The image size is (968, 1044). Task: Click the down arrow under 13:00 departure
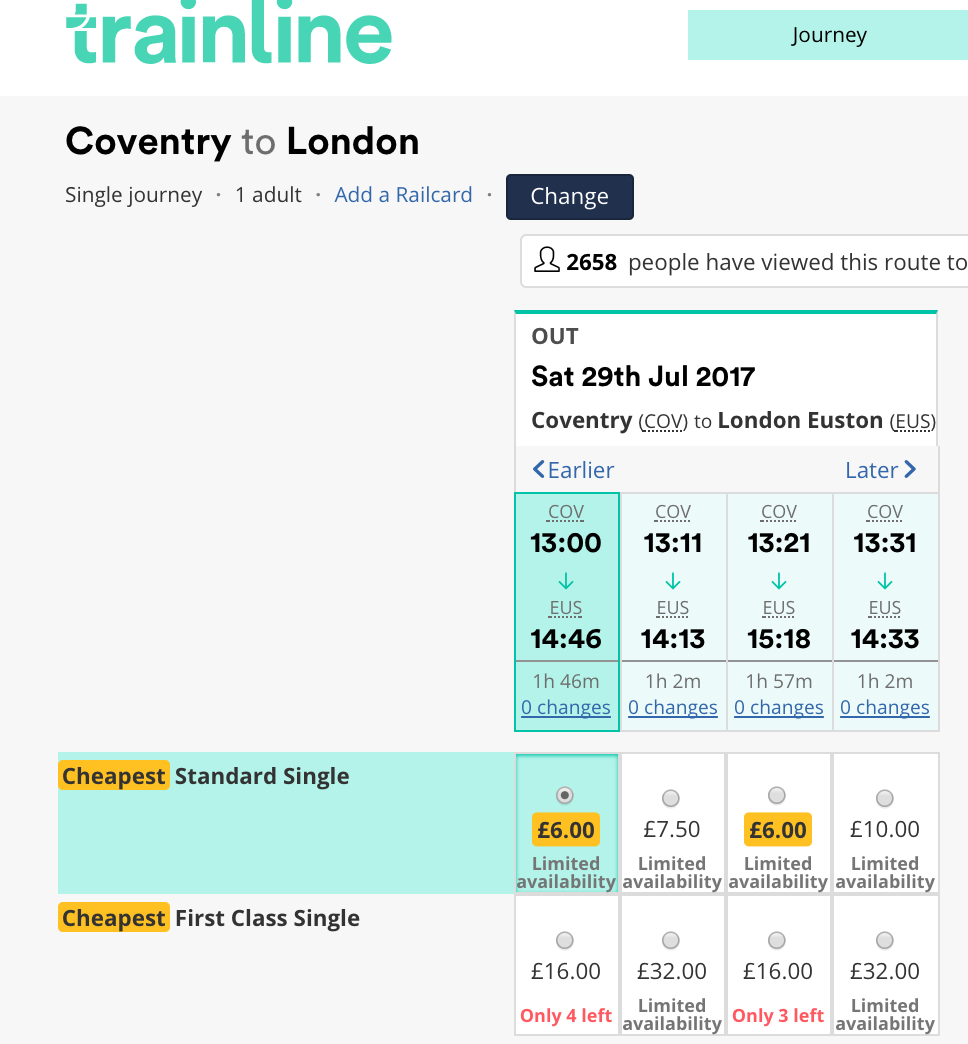(x=566, y=581)
